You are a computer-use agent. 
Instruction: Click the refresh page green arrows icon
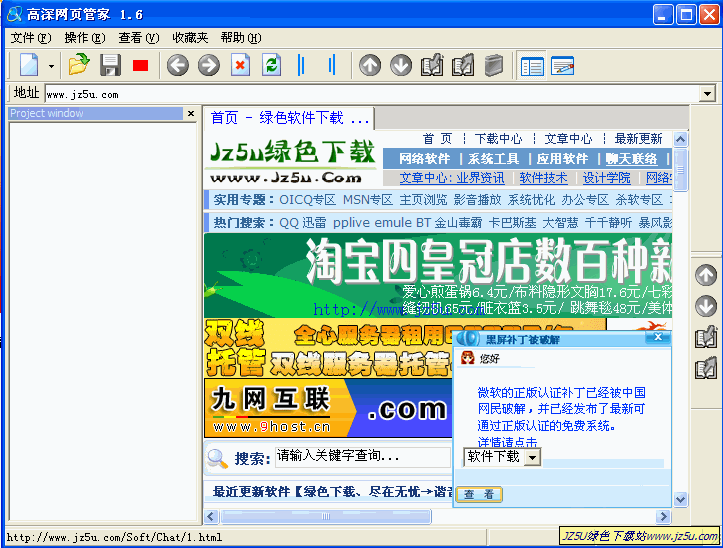click(x=271, y=65)
